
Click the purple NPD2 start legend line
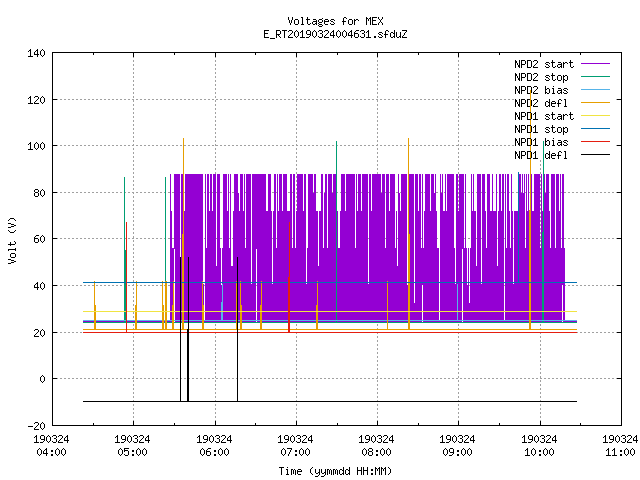595,64
